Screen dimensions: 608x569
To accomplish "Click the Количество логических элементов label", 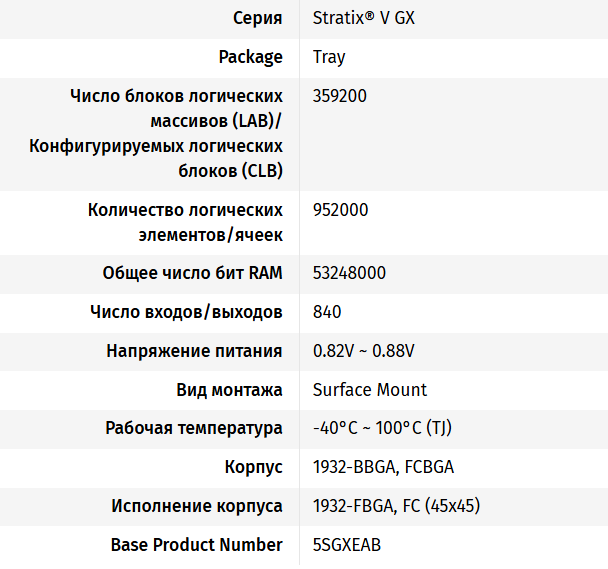I will (185, 222).
